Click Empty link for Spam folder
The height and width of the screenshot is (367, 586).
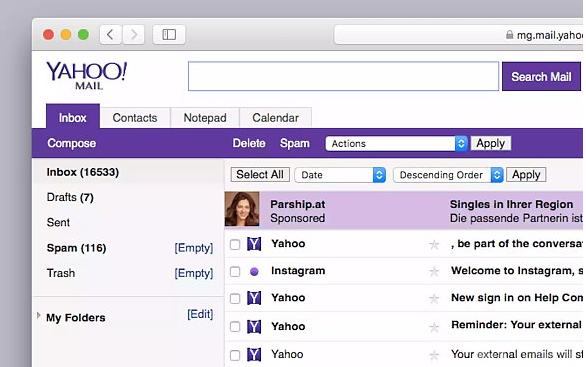(194, 248)
